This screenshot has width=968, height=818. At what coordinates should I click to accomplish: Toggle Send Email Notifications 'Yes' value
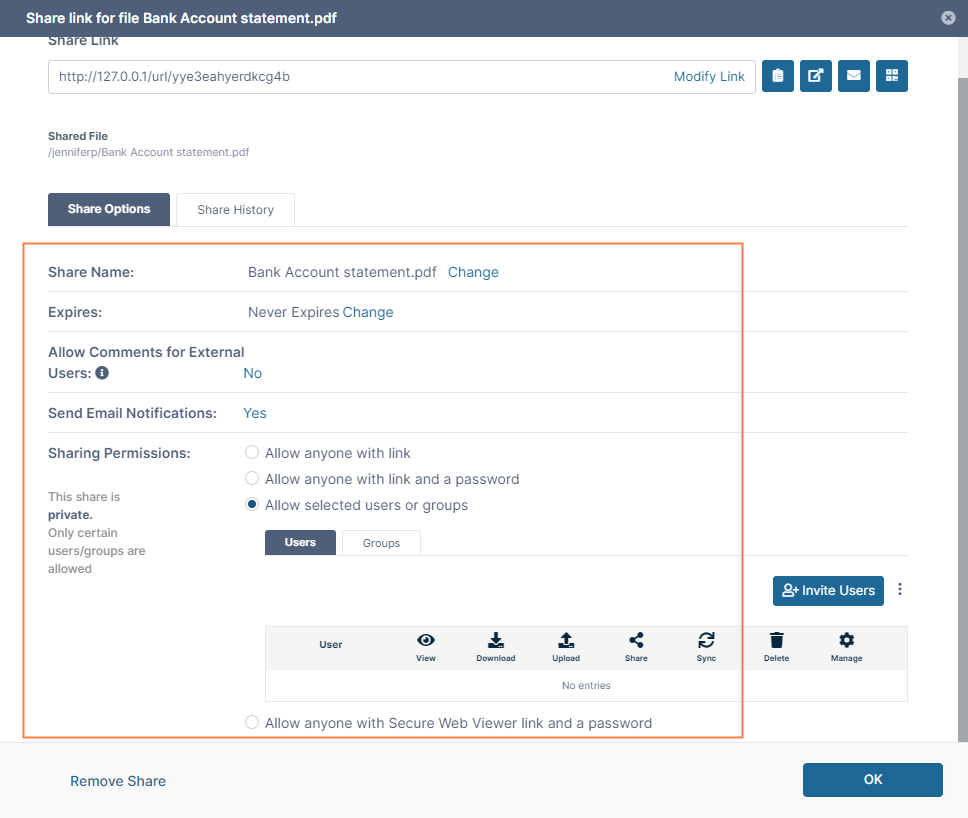(255, 413)
